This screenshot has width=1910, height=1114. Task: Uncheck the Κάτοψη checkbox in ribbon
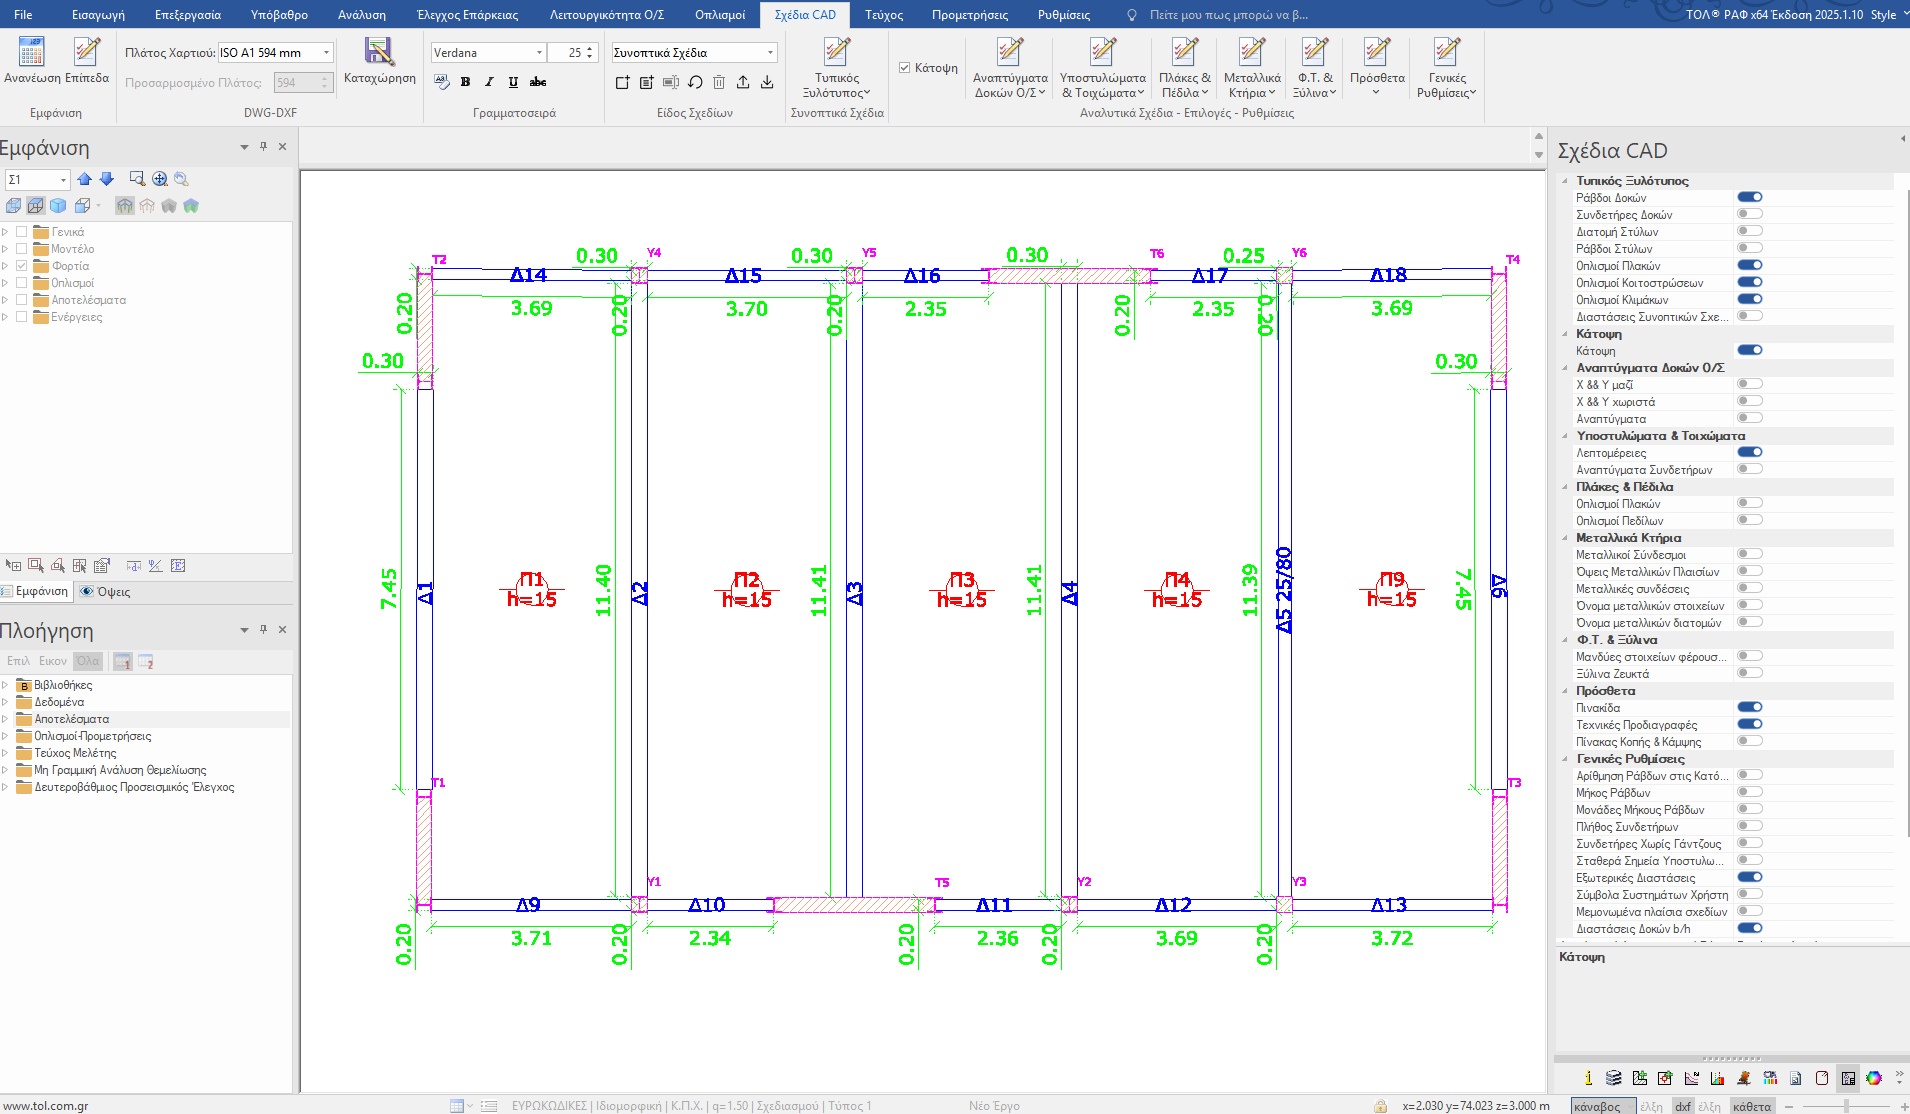pyautogui.click(x=904, y=68)
